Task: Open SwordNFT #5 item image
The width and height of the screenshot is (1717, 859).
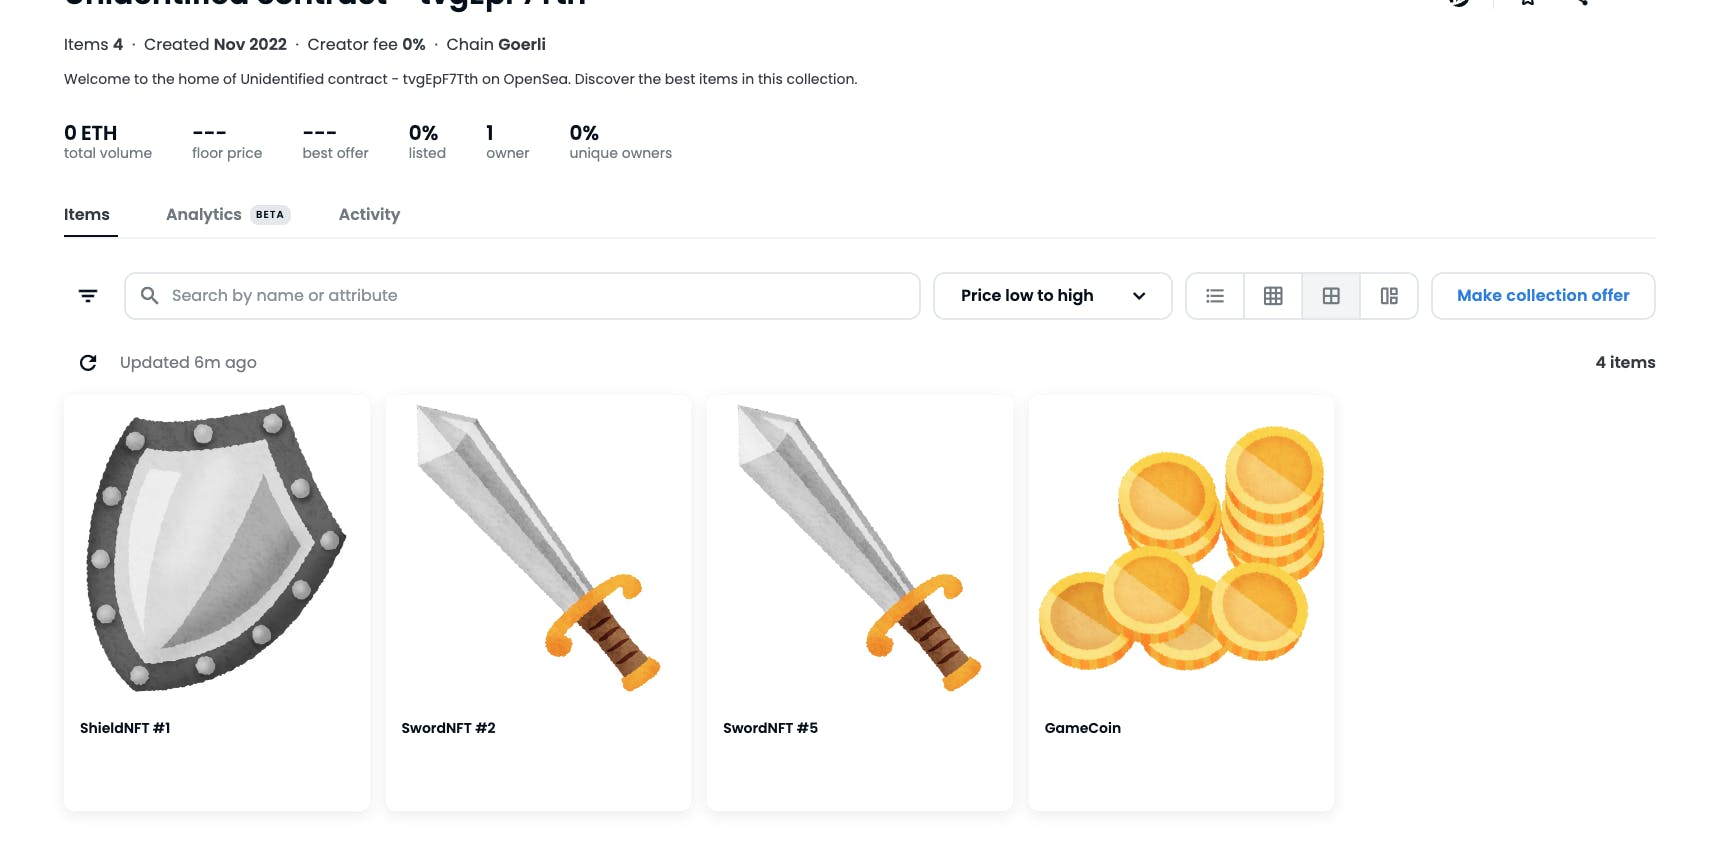Action: pyautogui.click(x=860, y=548)
